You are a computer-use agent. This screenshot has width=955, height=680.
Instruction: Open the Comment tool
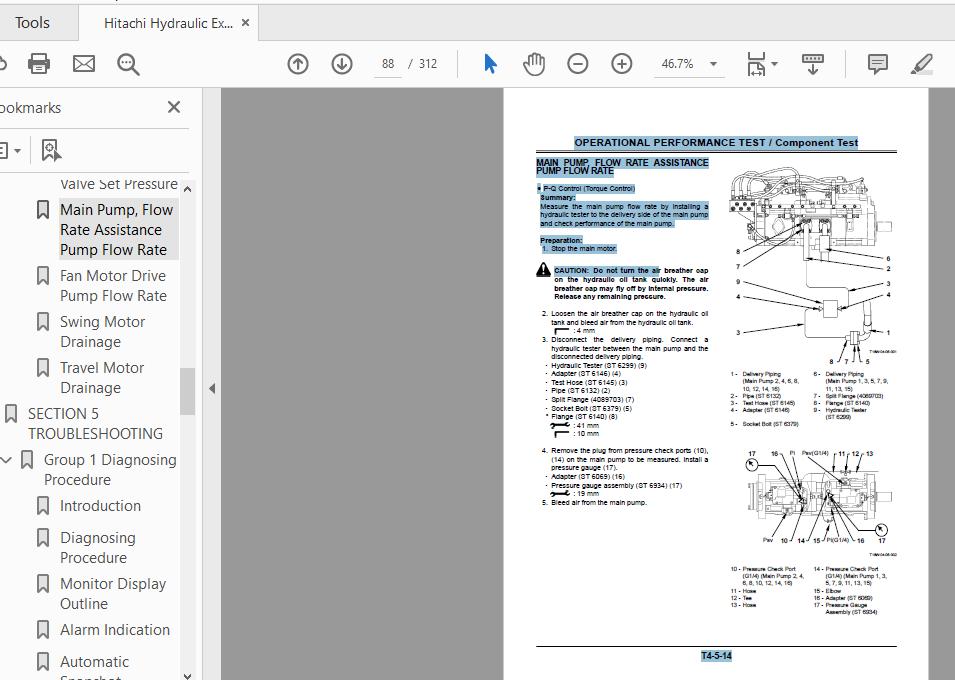(x=877, y=63)
